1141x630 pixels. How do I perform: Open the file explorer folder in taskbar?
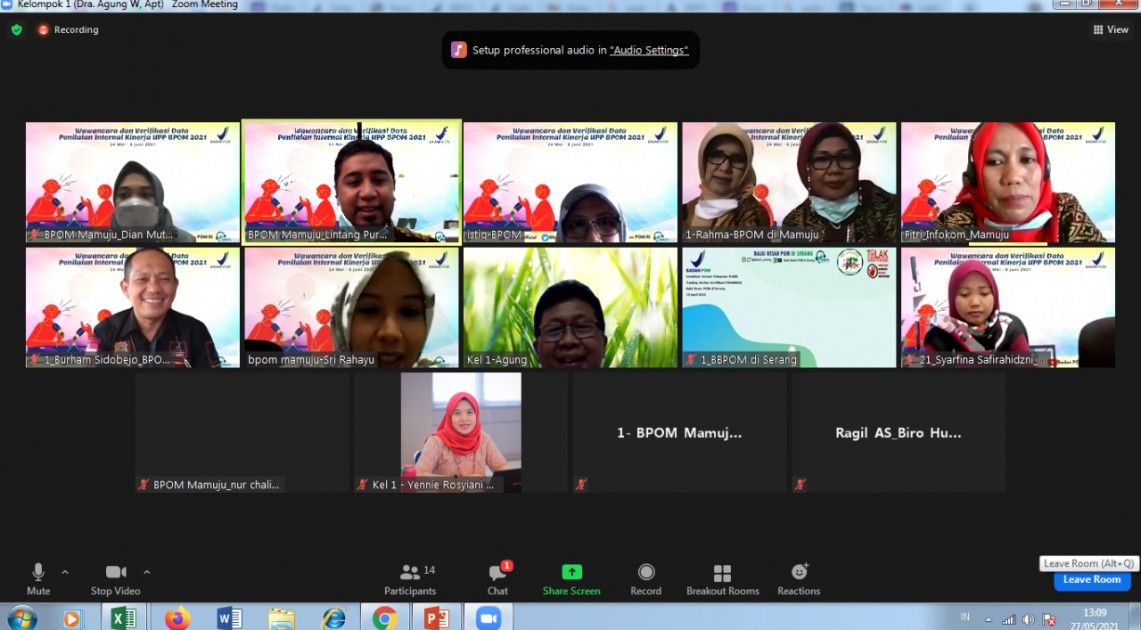pos(281,618)
